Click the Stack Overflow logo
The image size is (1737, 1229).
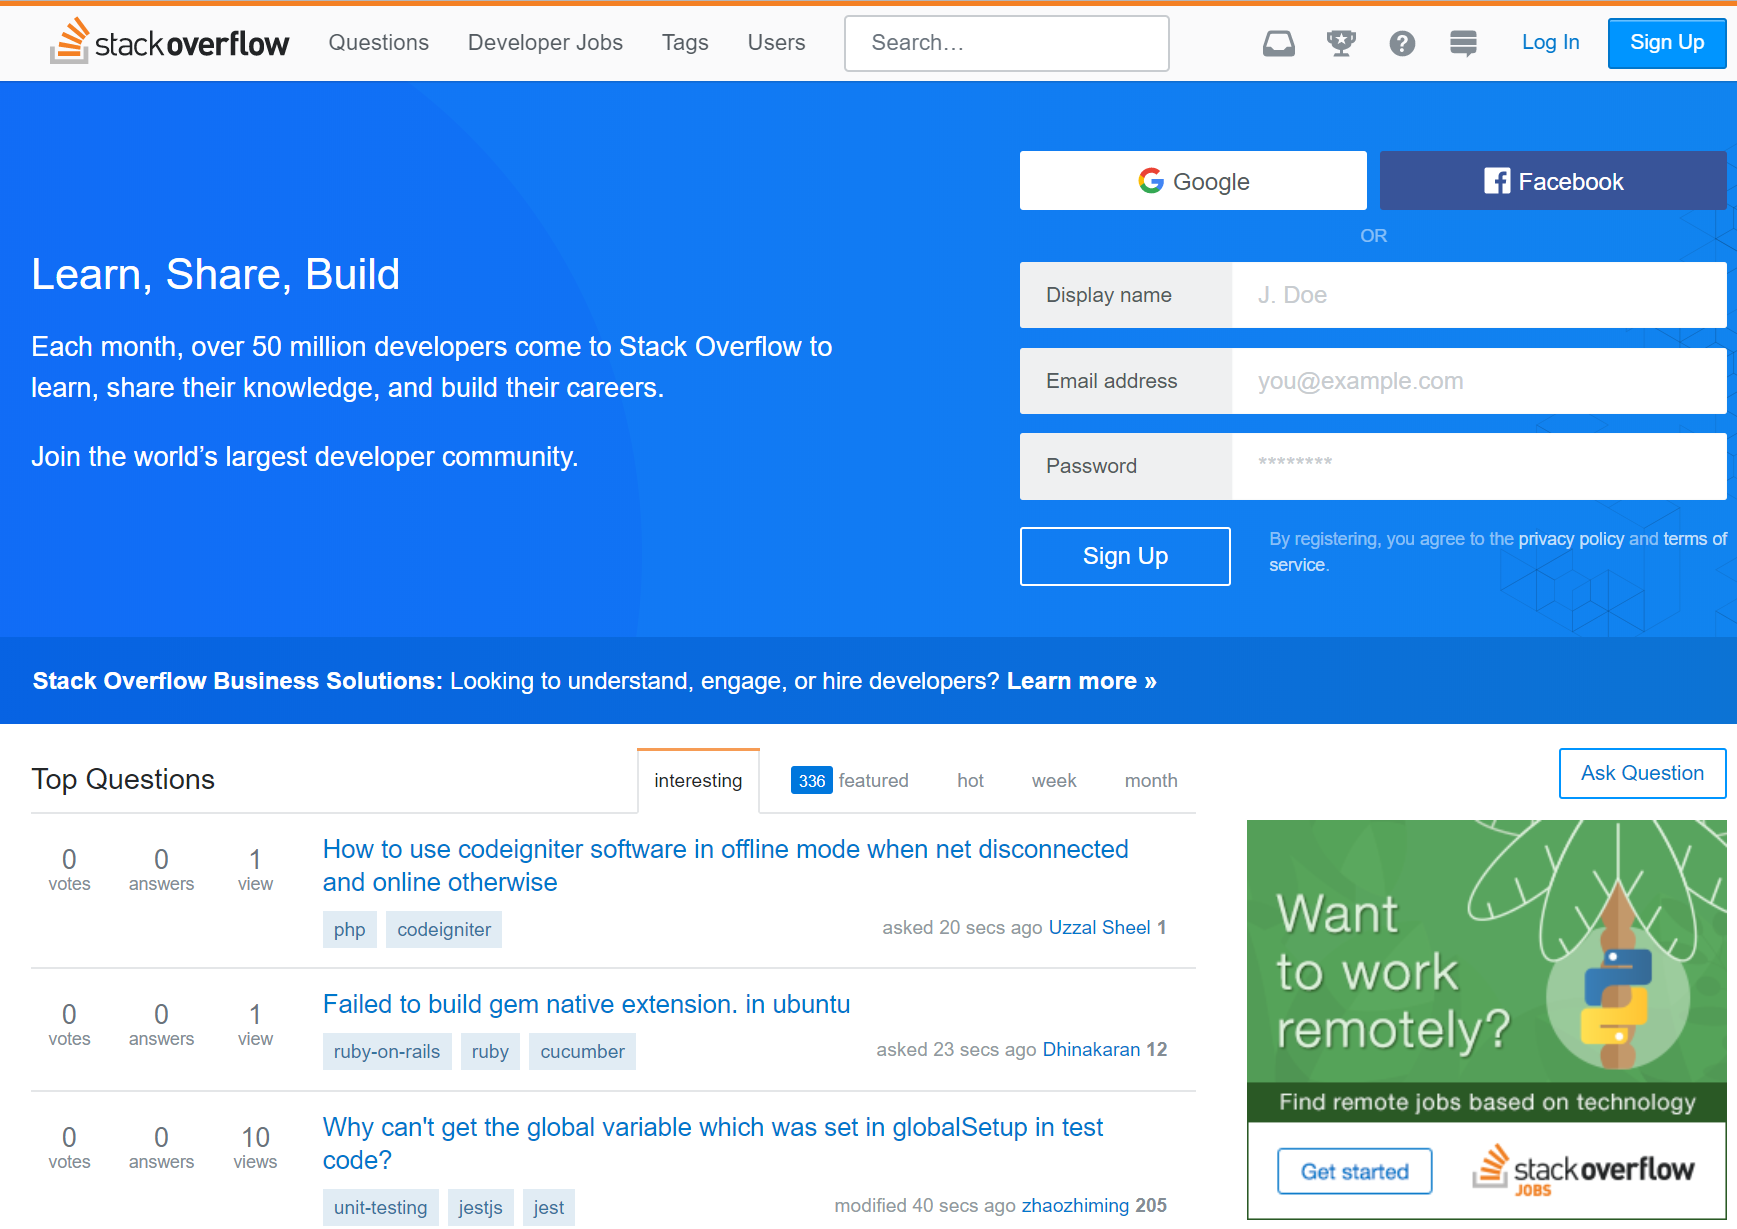(x=169, y=42)
